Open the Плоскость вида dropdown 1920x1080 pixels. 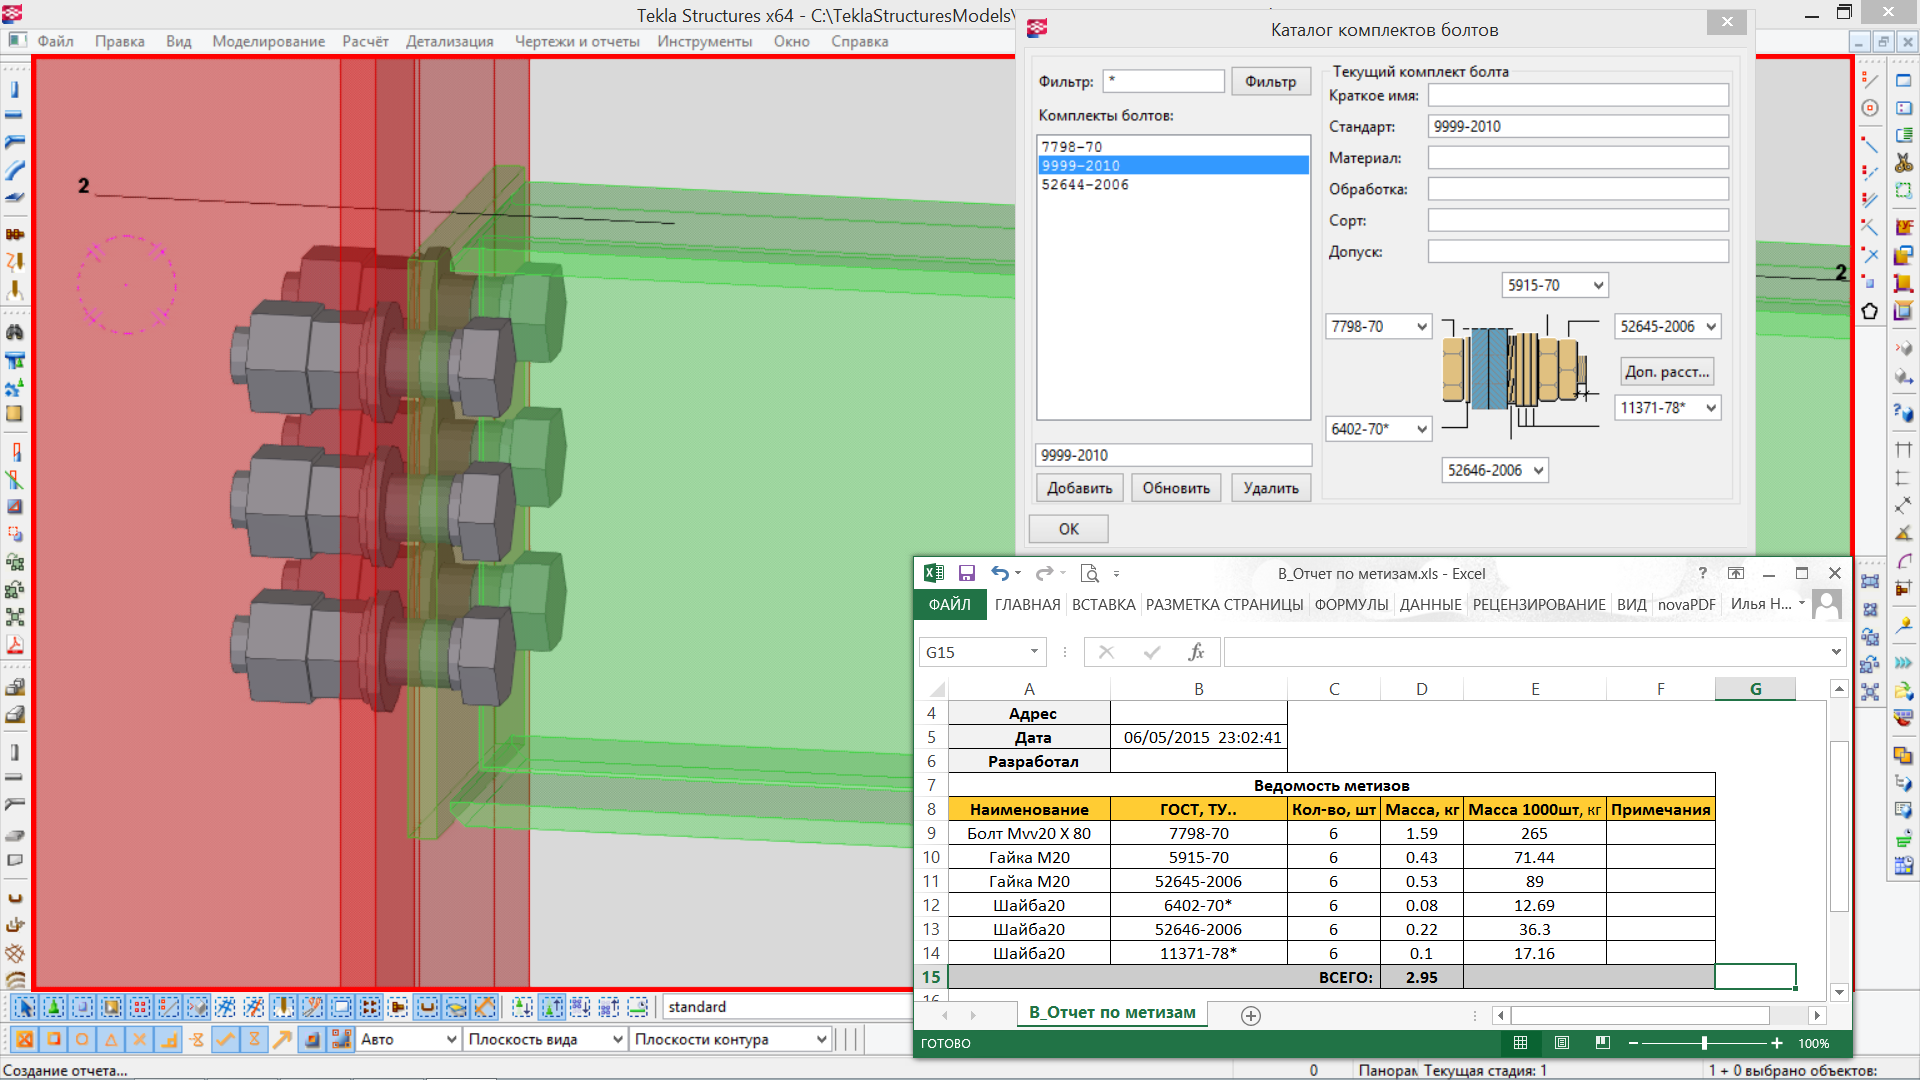617,1040
